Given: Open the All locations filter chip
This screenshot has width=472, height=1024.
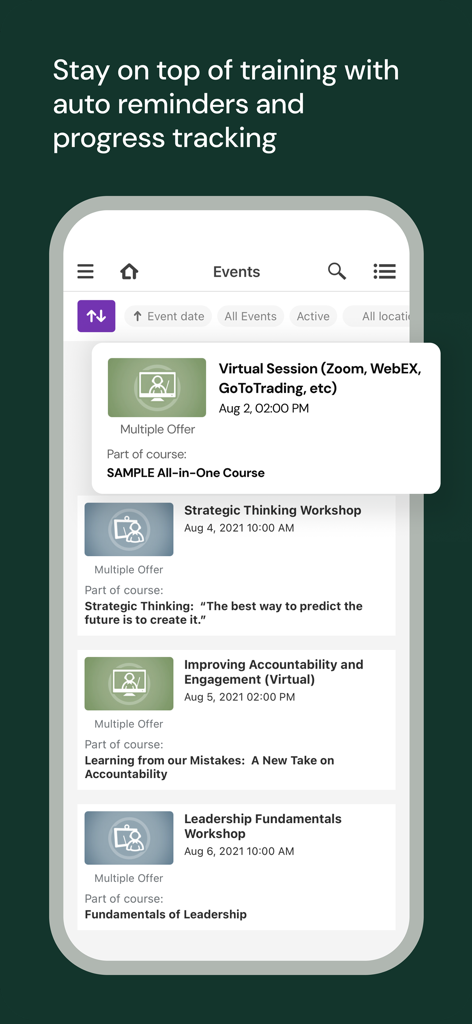Looking at the screenshot, I should [x=379, y=316].
